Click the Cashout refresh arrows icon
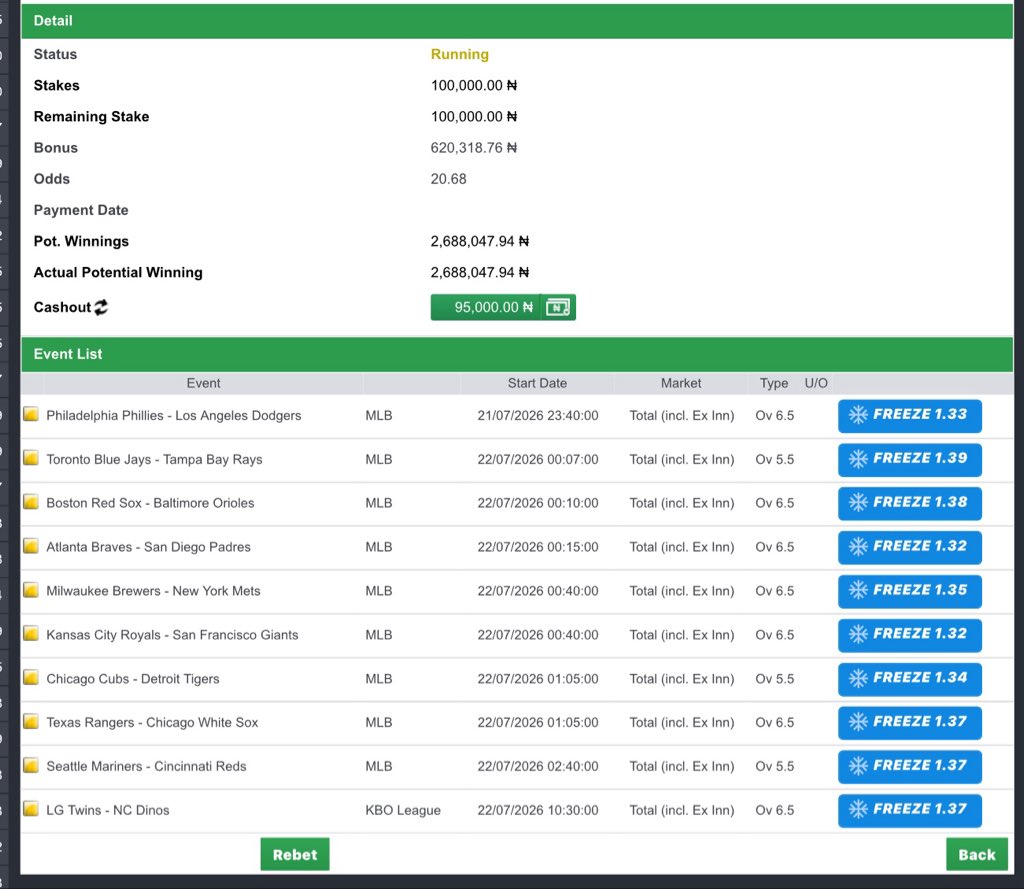 [x=101, y=307]
